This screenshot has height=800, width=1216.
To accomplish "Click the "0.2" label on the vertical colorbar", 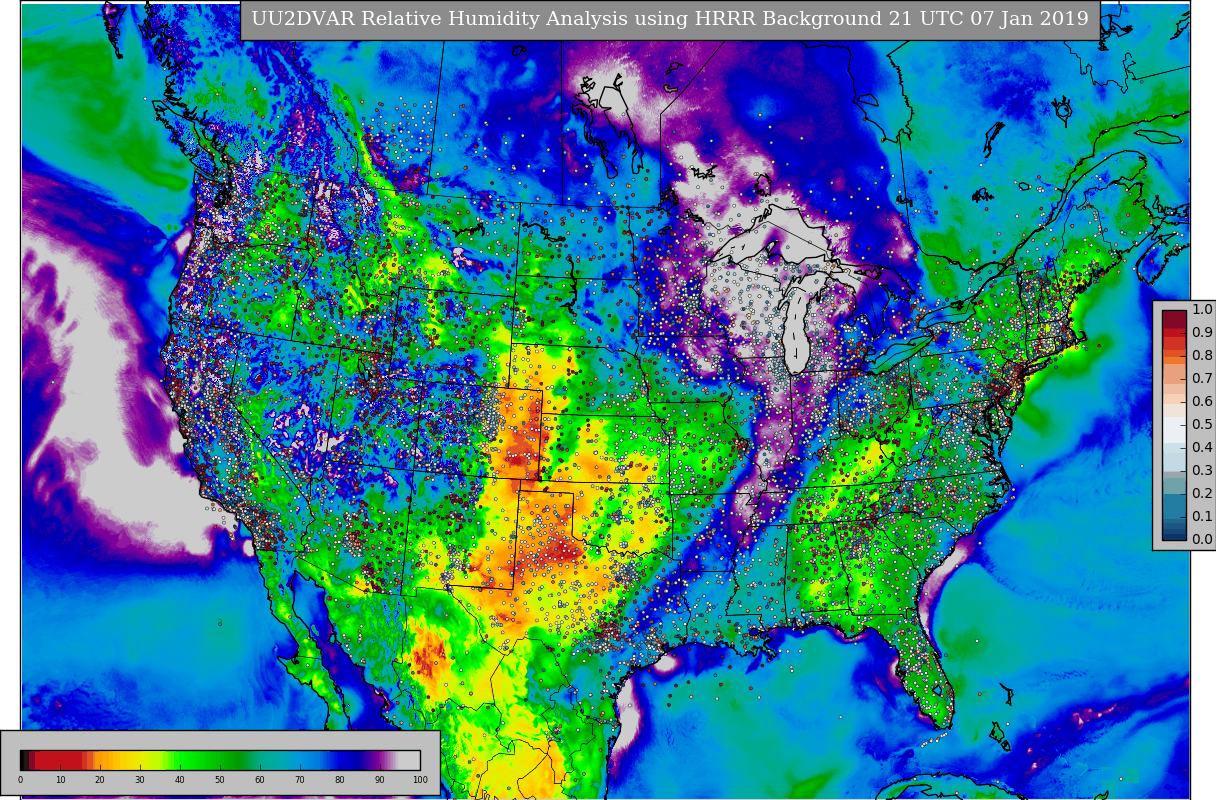I will (1202, 493).
